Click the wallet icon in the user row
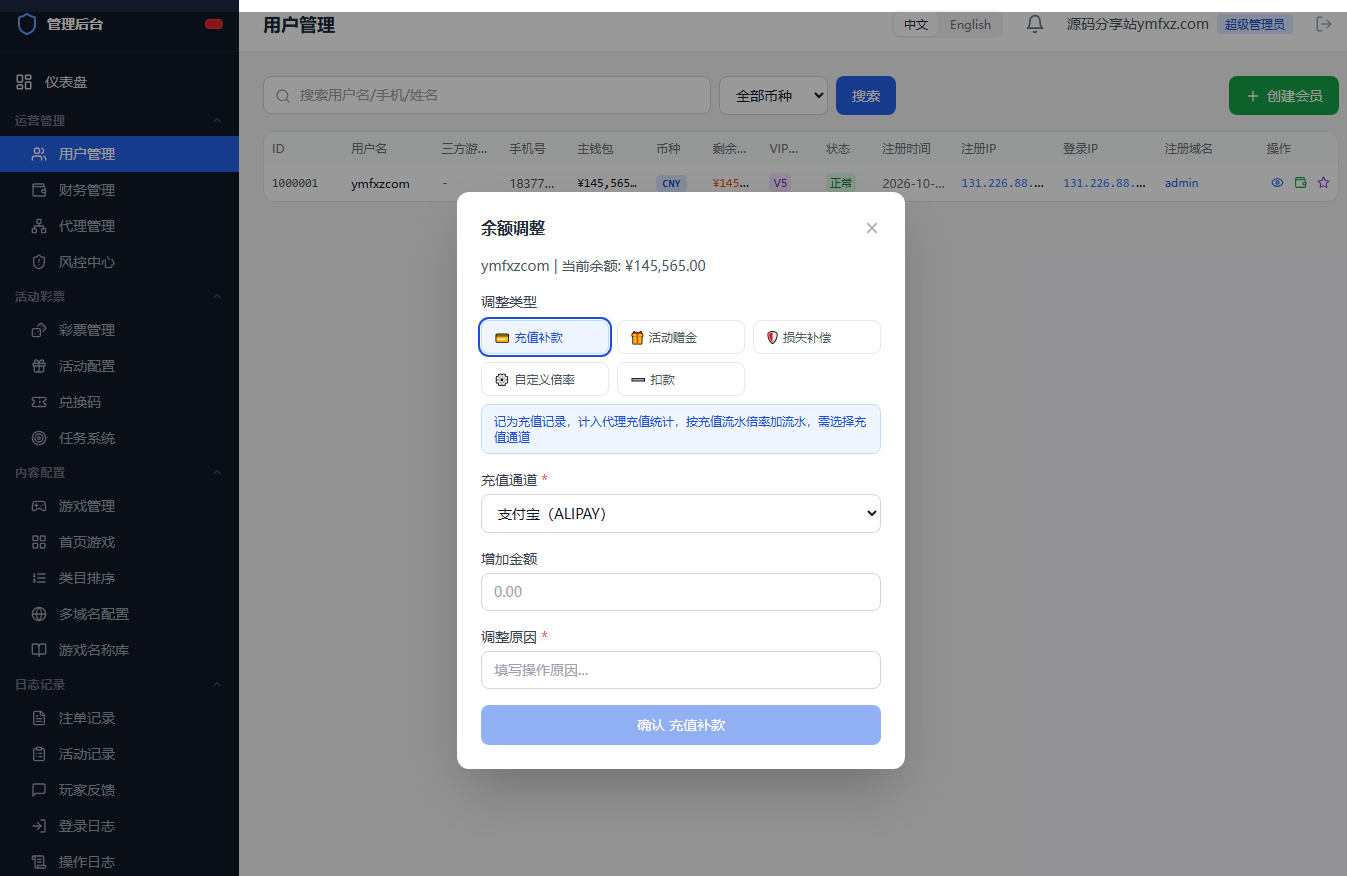 tap(1300, 183)
